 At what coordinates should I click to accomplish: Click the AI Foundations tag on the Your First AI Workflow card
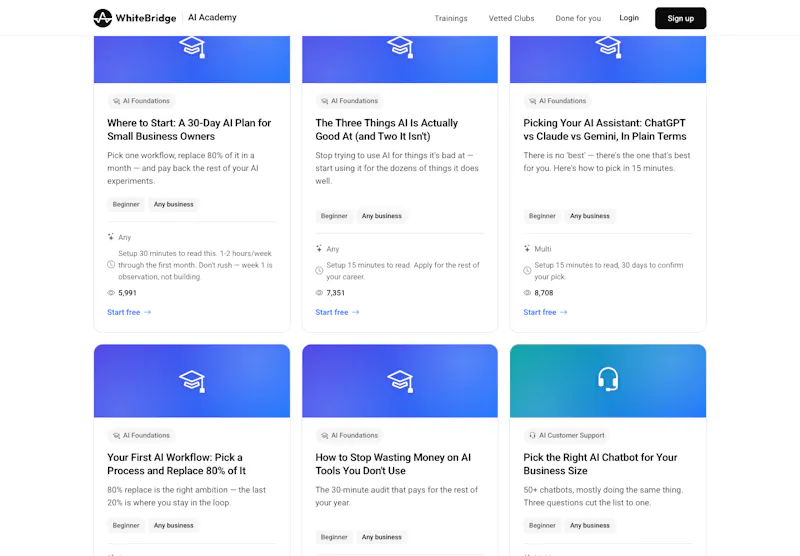141,436
